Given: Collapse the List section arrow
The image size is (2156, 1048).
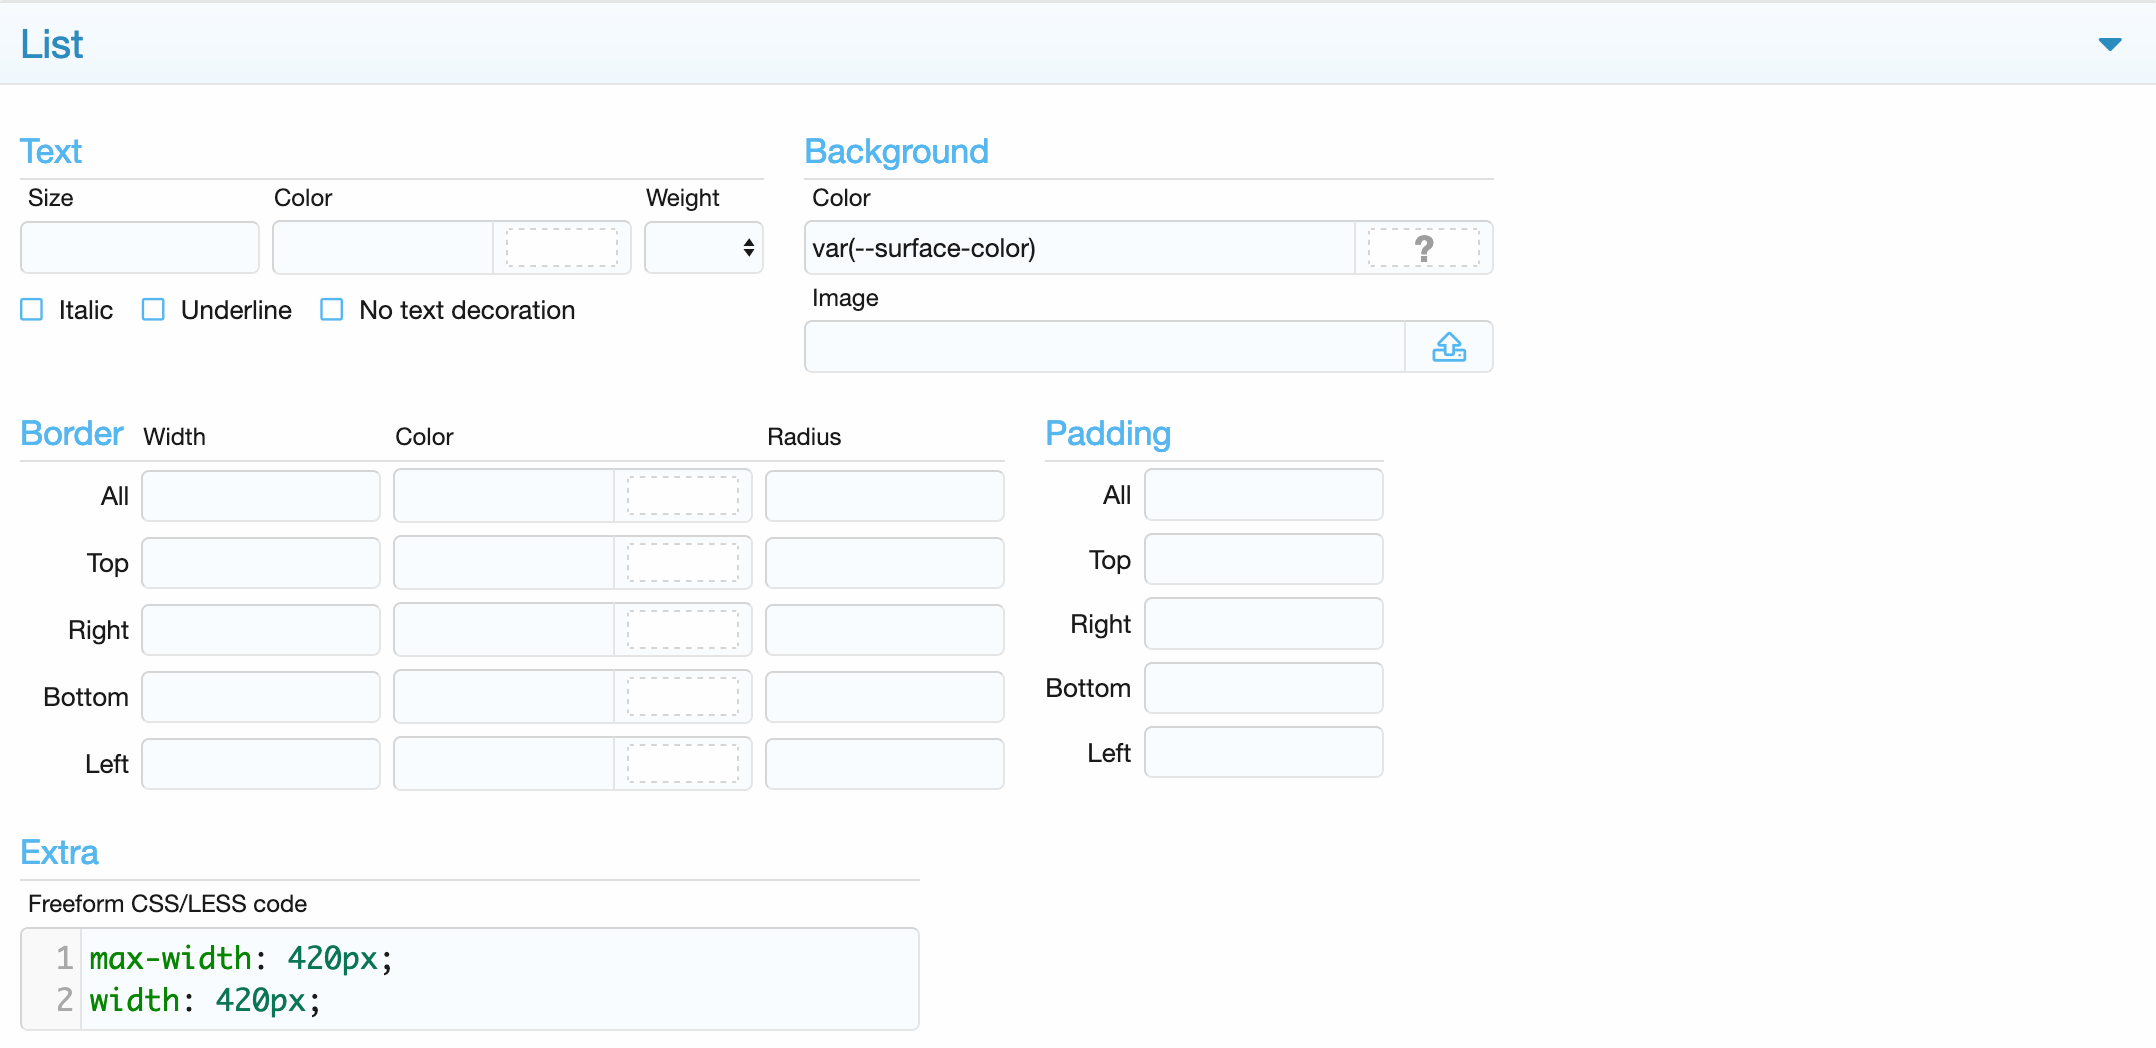Looking at the screenshot, I should click(x=2109, y=44).
